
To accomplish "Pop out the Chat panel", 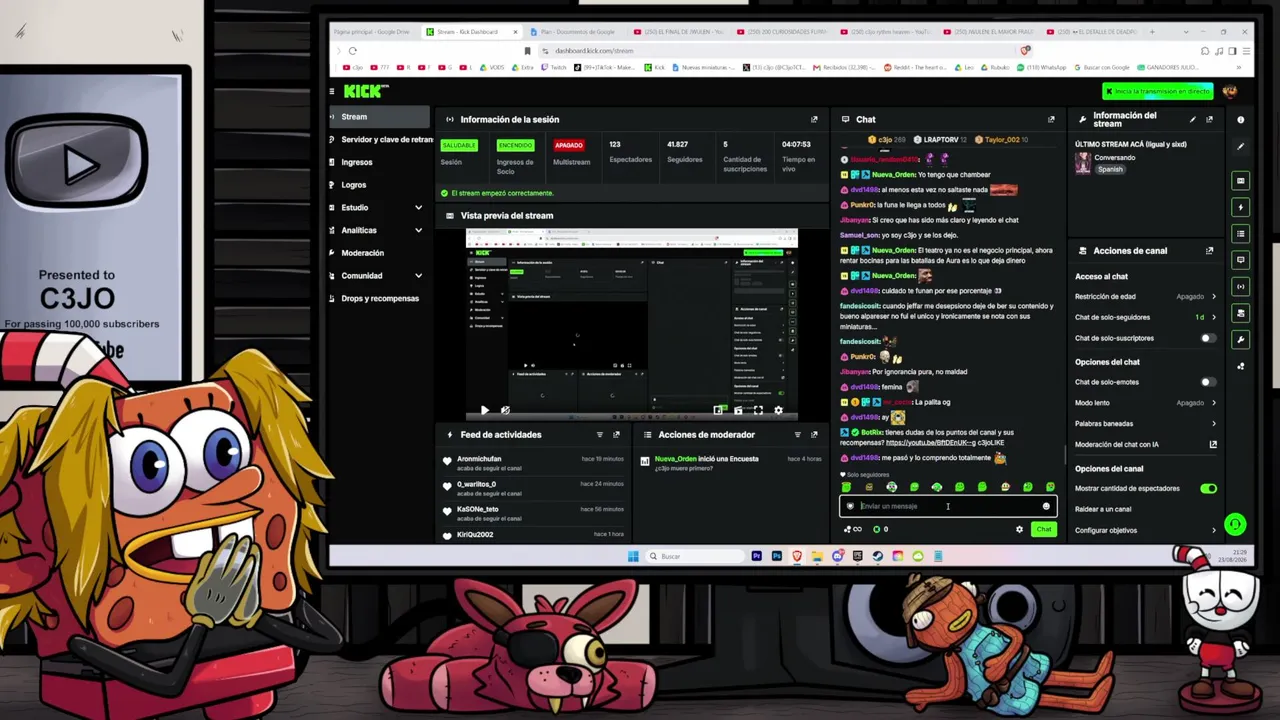I will (x=1051, y=119).
